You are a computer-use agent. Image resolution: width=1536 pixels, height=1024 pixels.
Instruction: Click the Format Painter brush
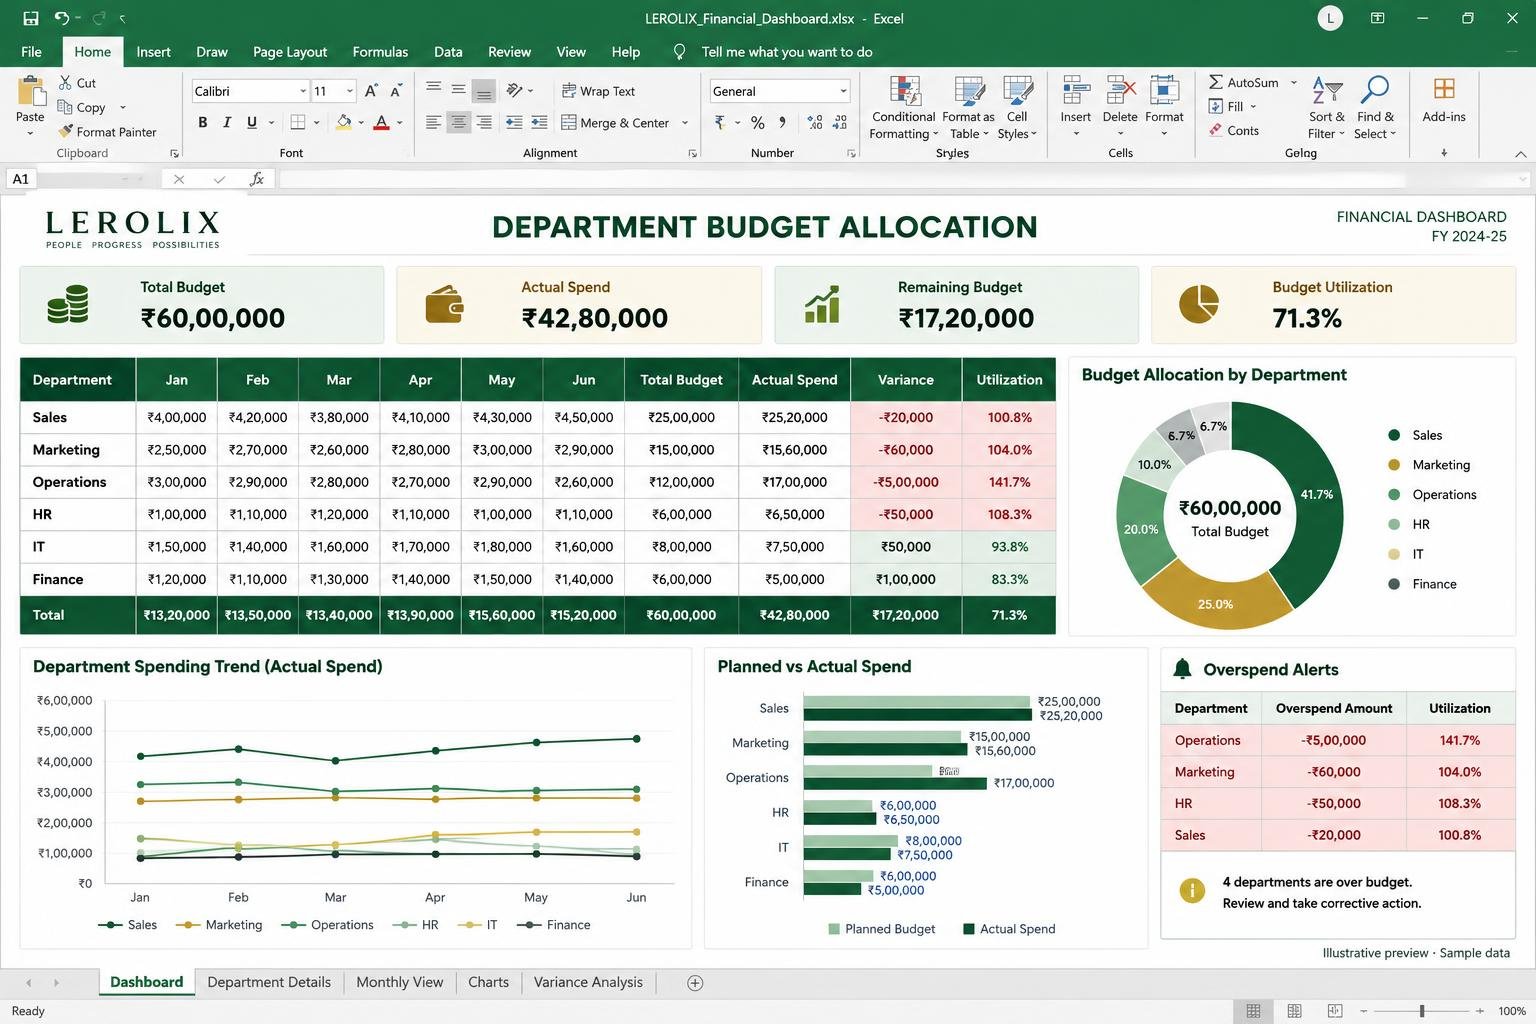[x=66, y=131]
